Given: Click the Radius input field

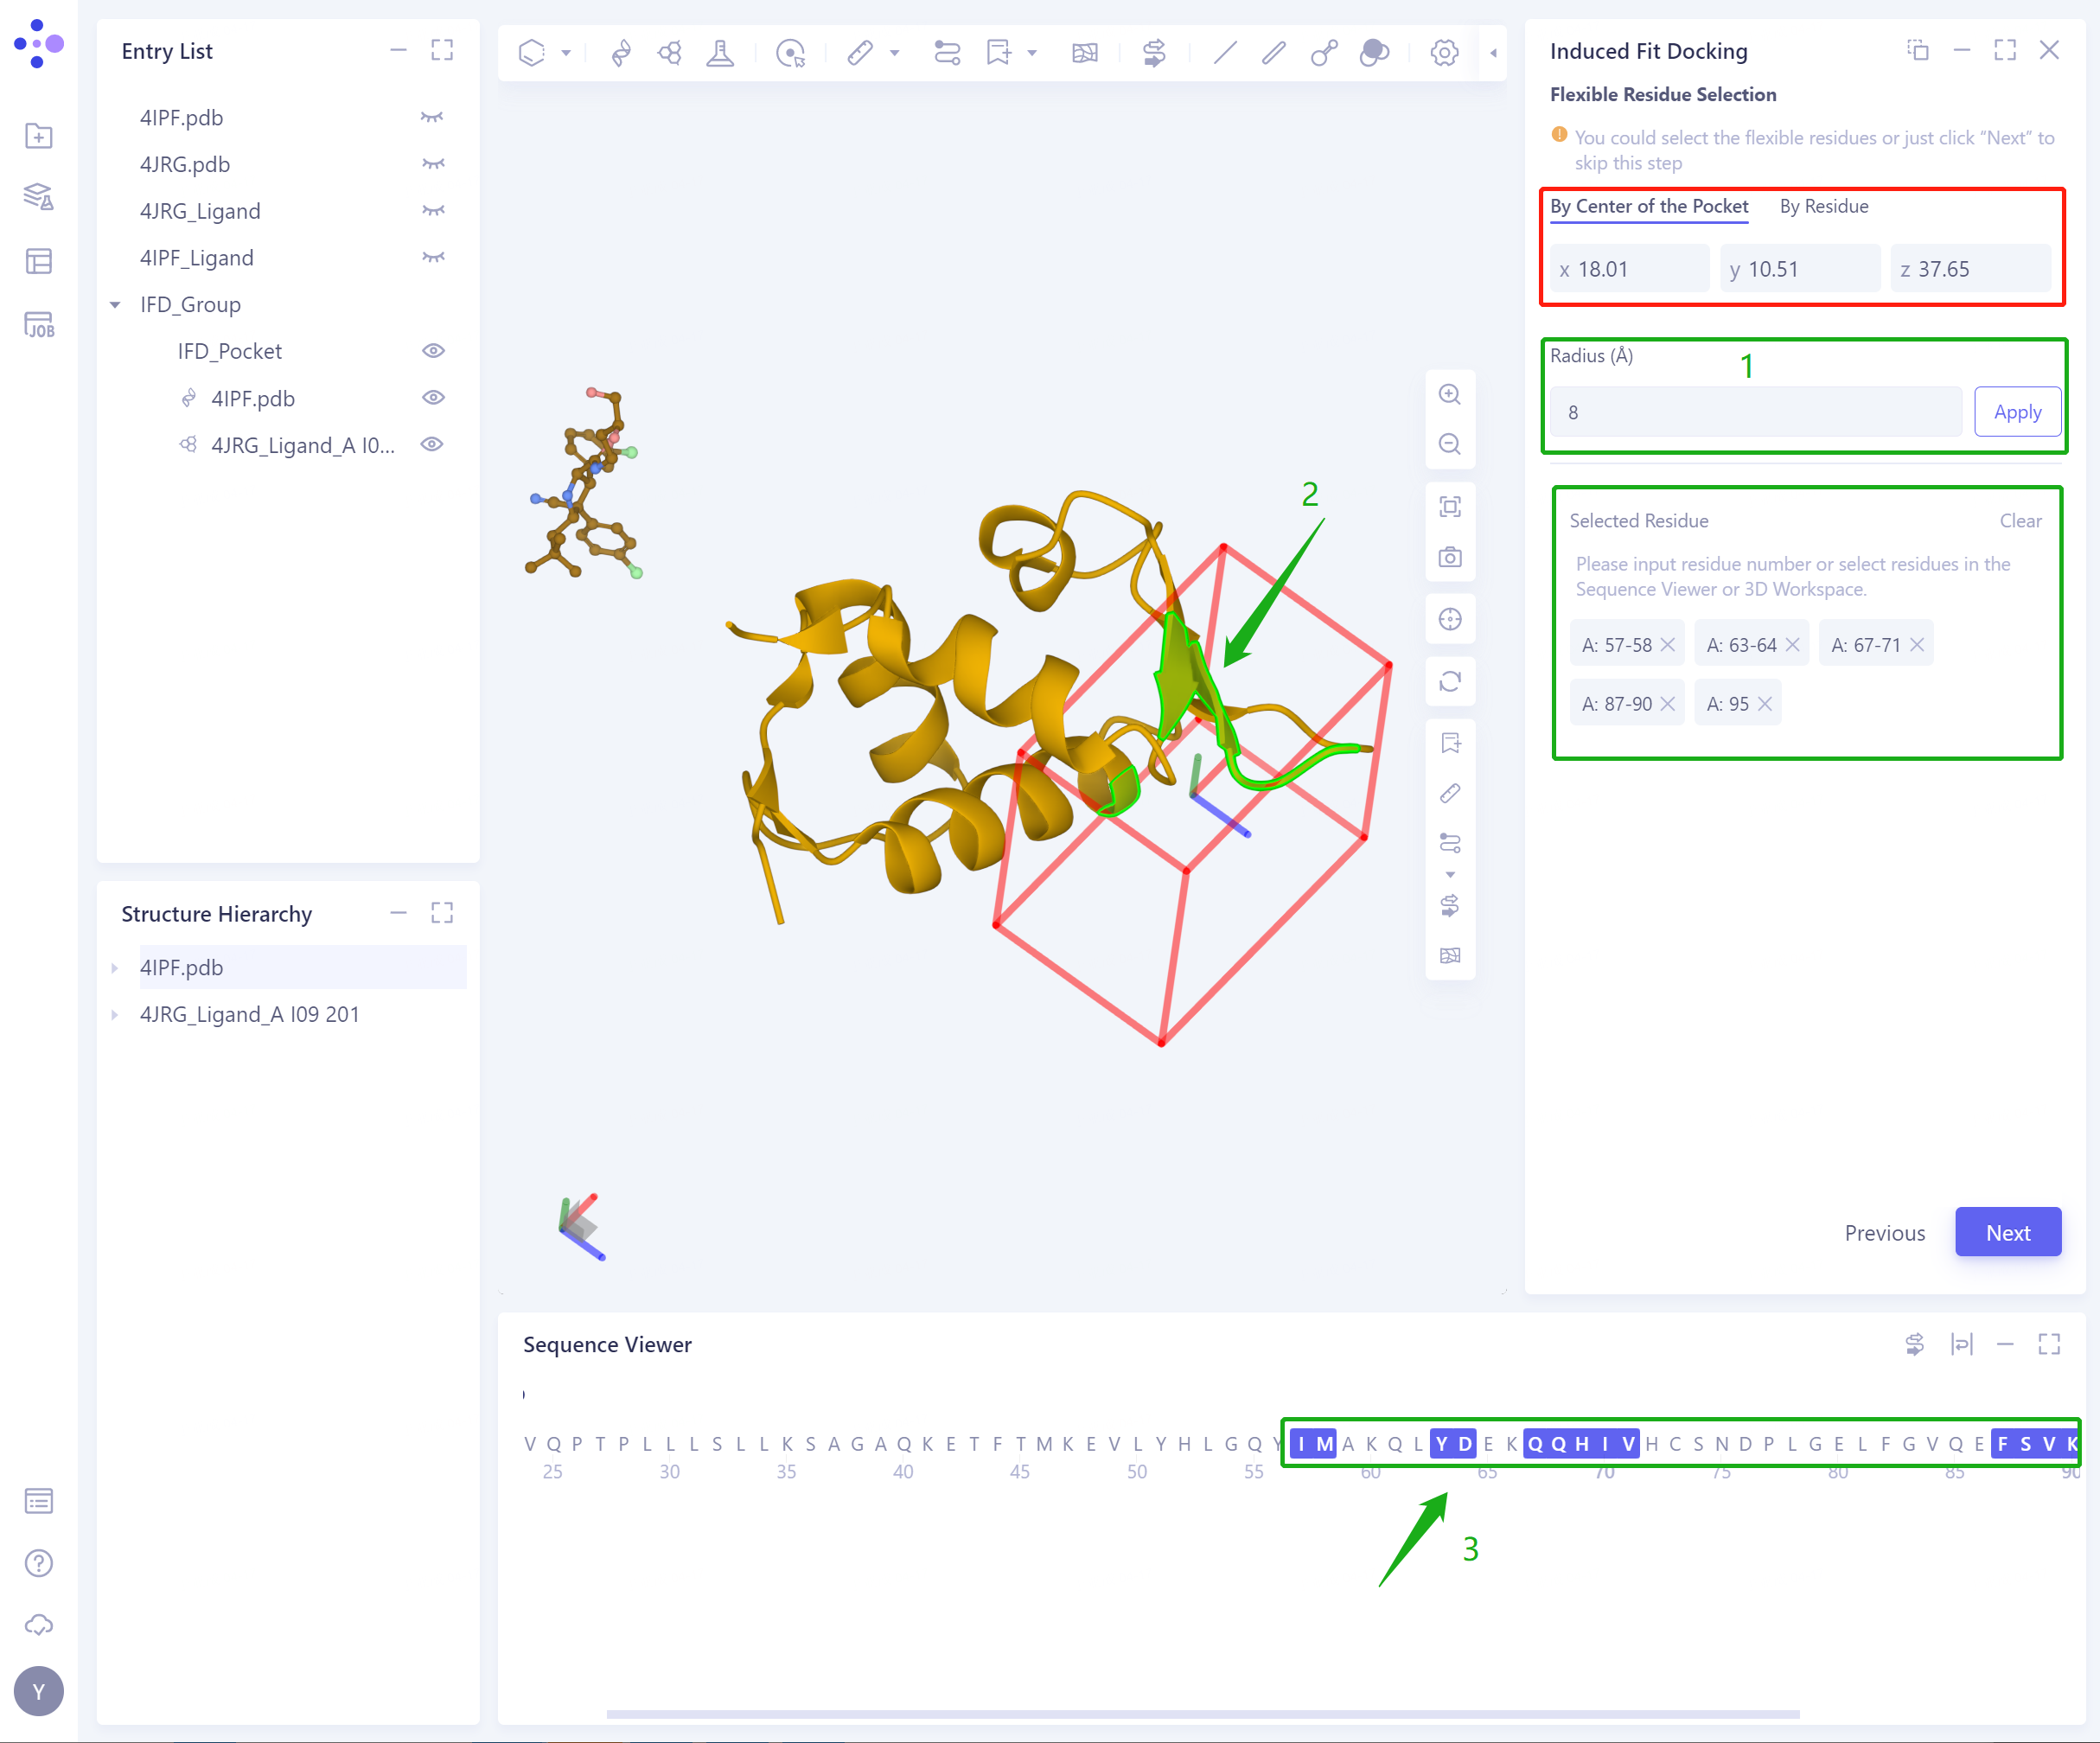Looking at the screenshot, I should pos(1755,412).
